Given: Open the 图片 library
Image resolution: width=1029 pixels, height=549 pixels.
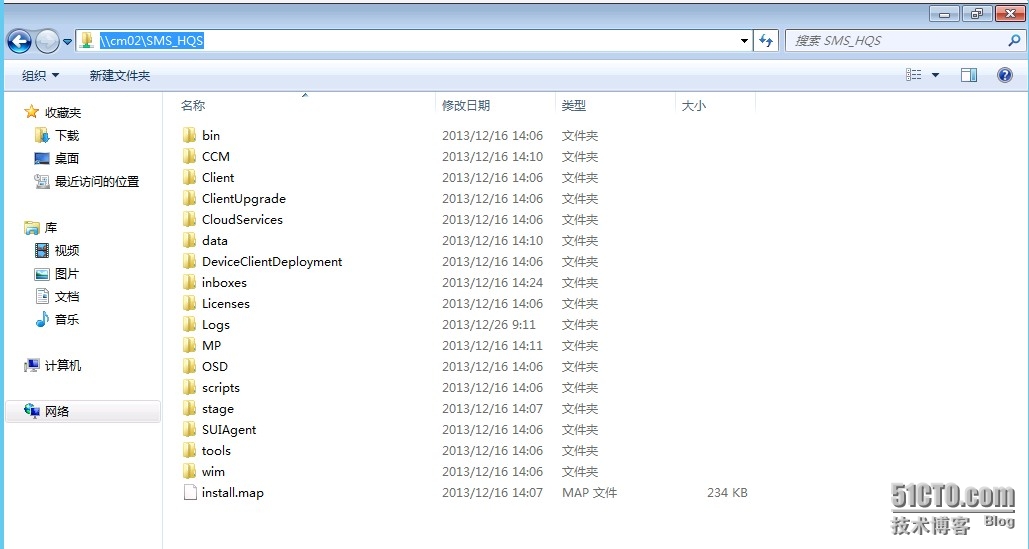Looking at the screenshot, I should pos(66,274).
